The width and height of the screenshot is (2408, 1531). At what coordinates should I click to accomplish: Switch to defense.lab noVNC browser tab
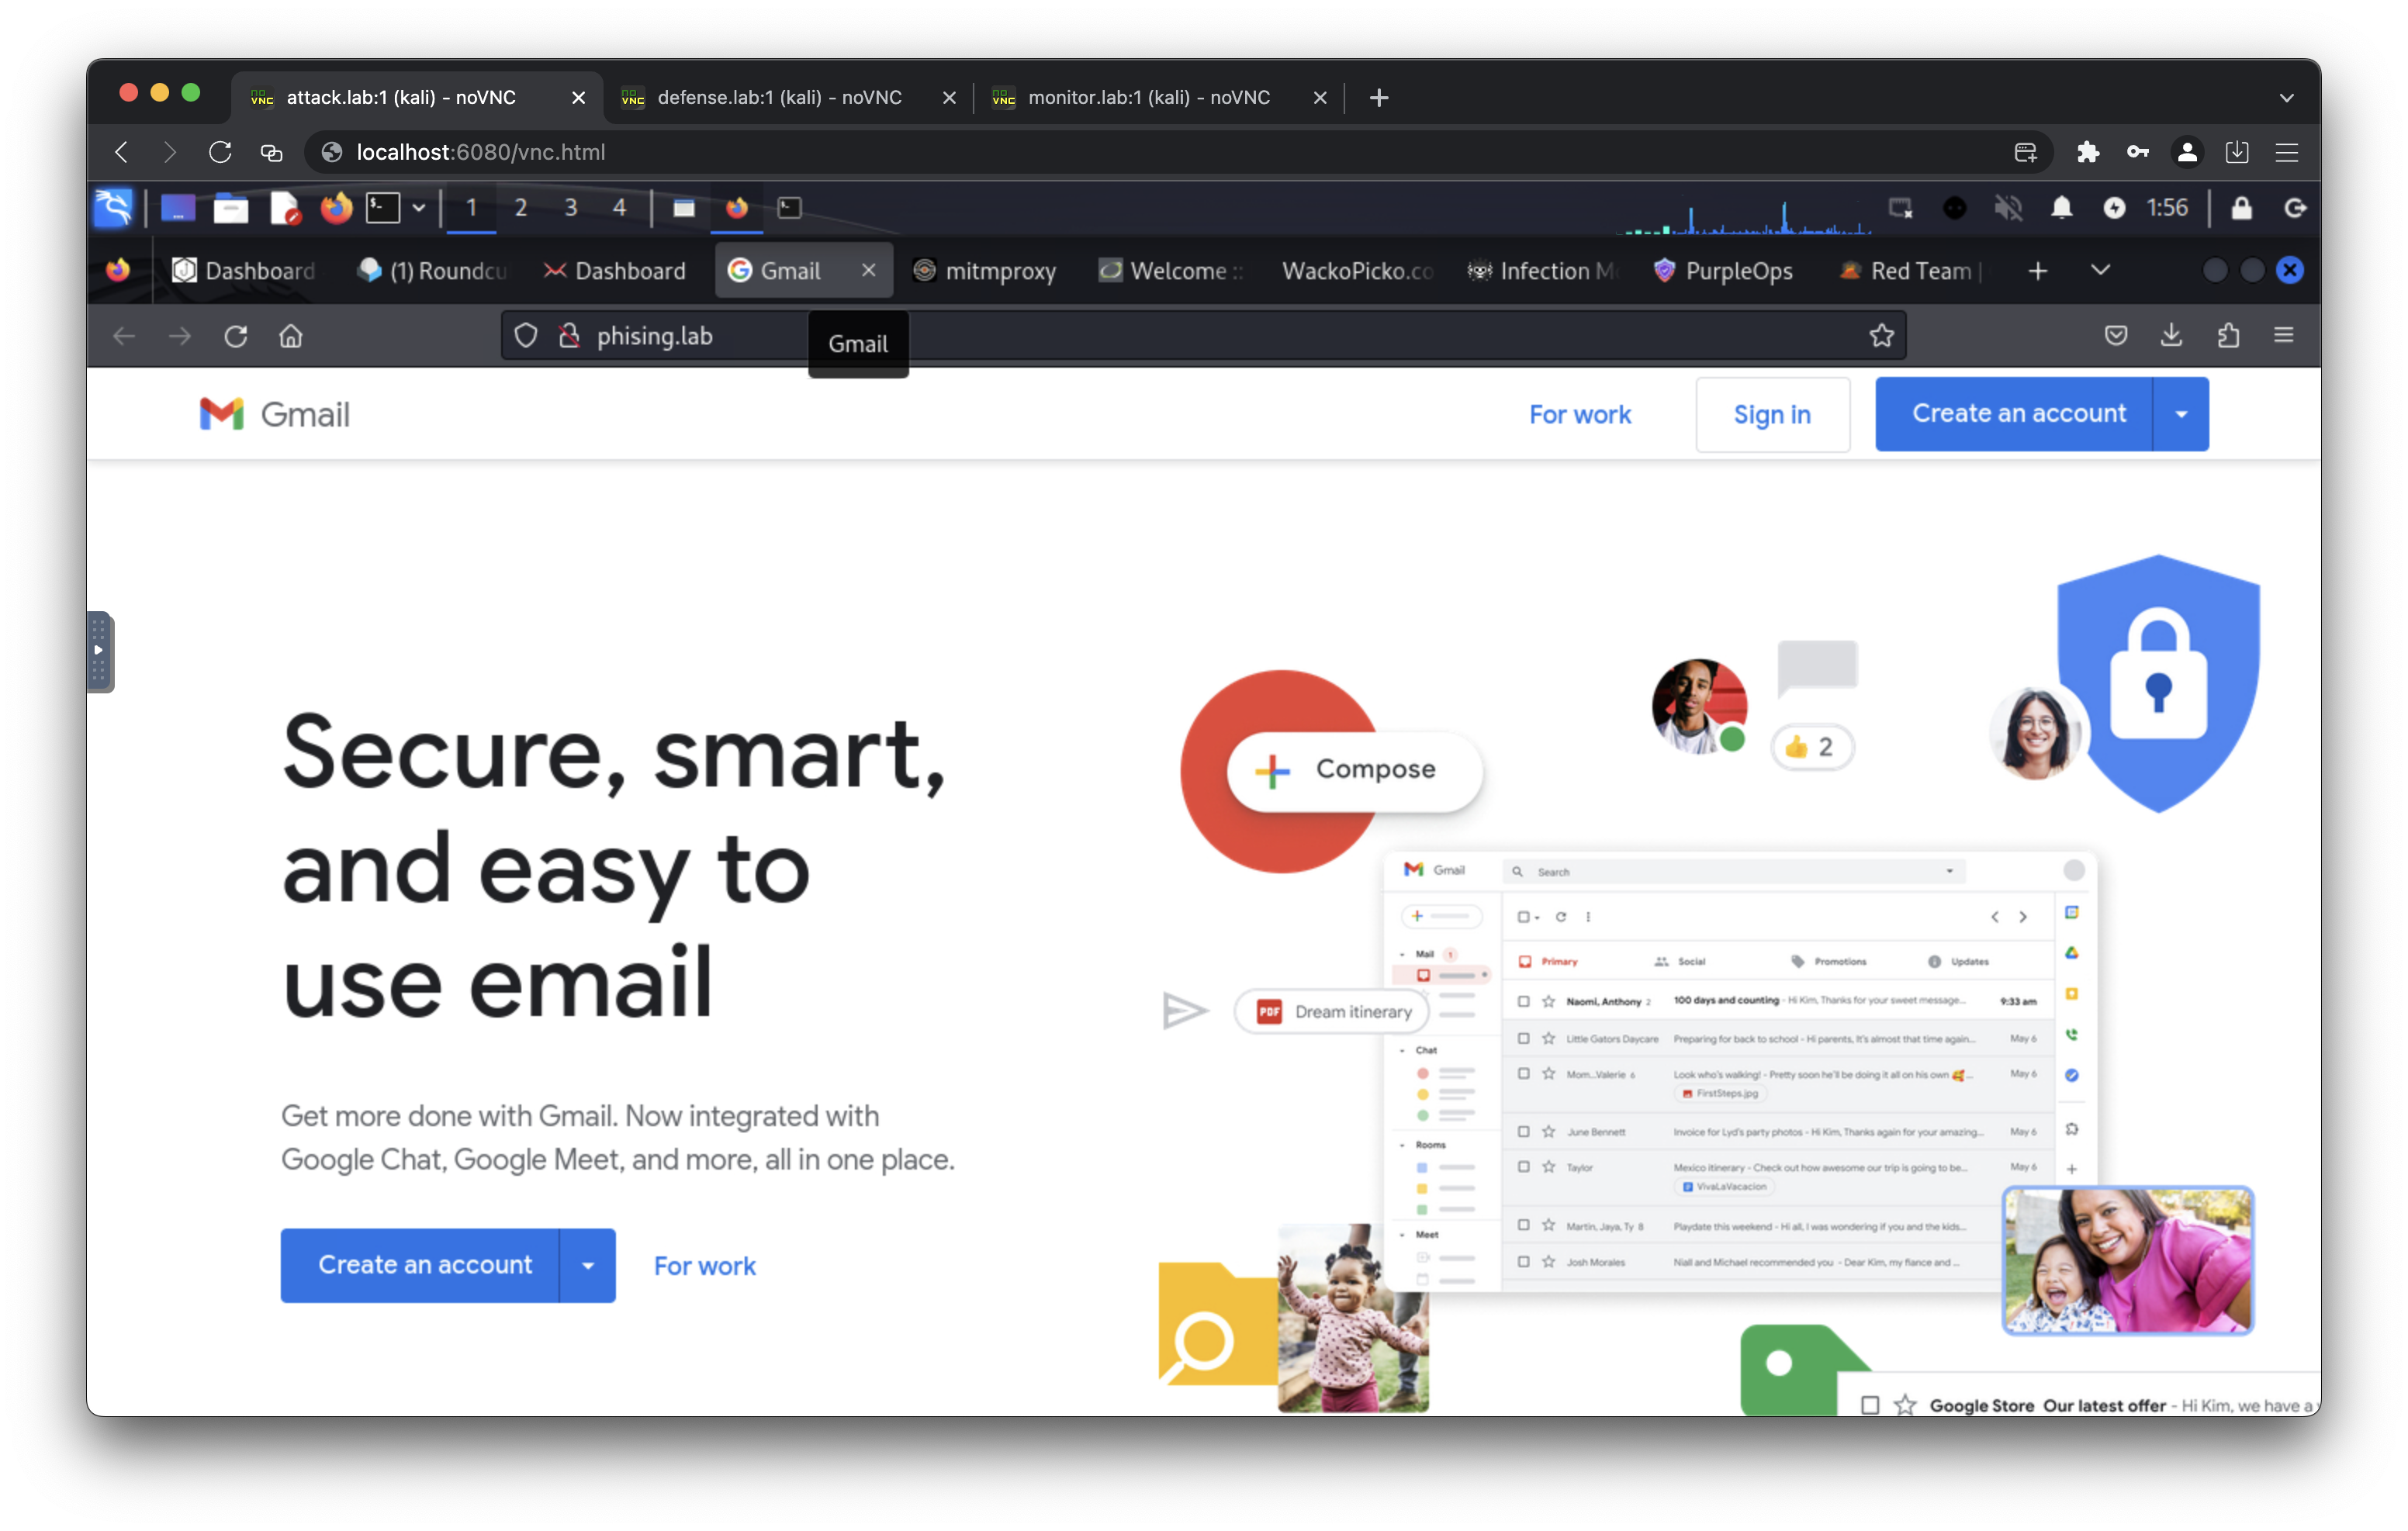779,97
